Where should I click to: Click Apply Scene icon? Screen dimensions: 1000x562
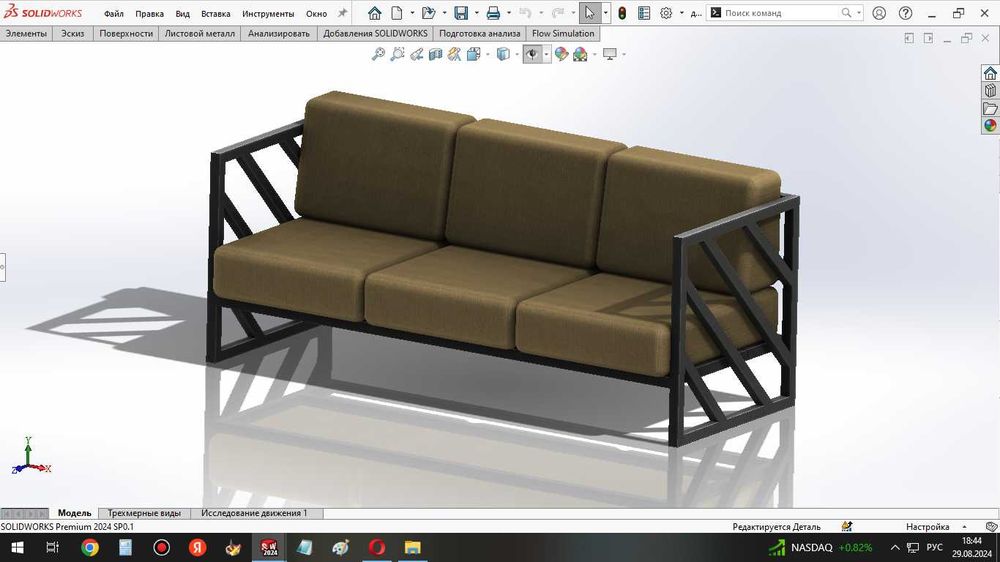[580, 54]
